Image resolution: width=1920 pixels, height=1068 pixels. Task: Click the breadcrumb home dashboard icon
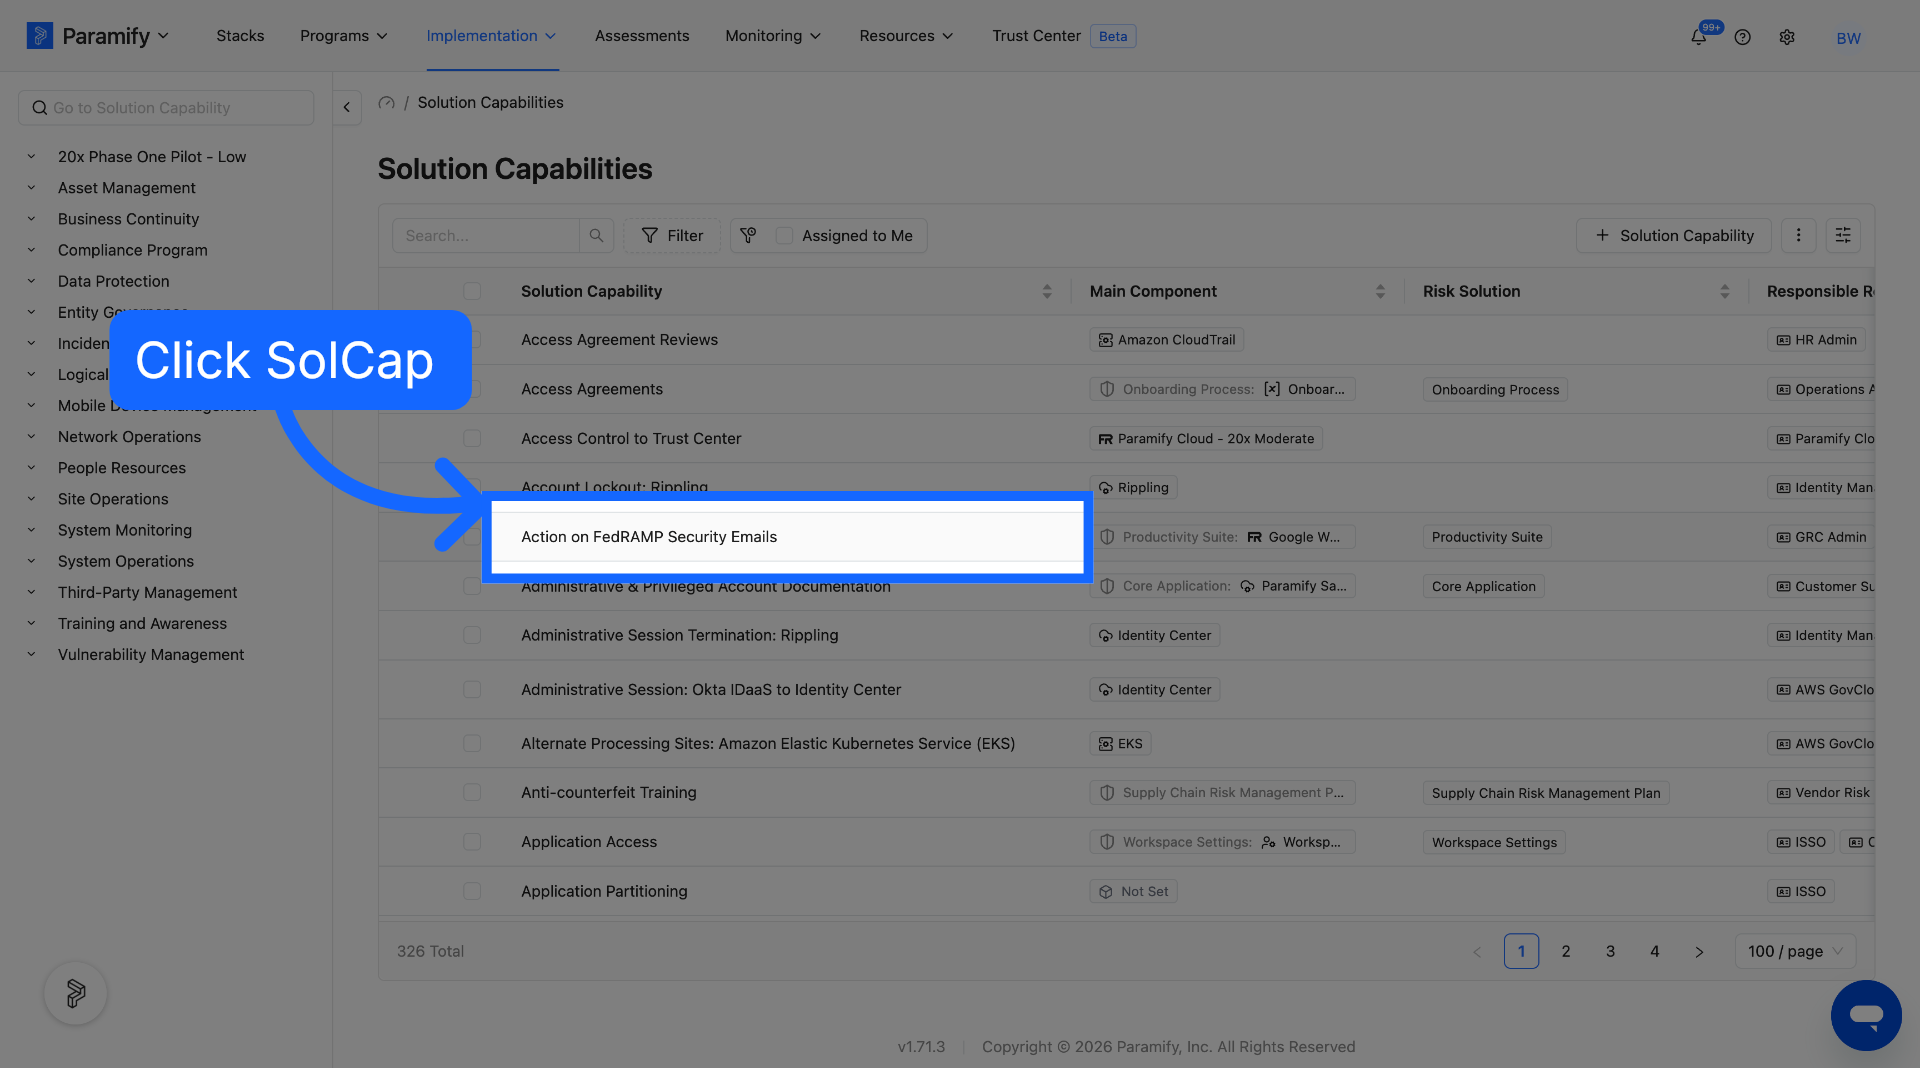(x=386, y=102)
